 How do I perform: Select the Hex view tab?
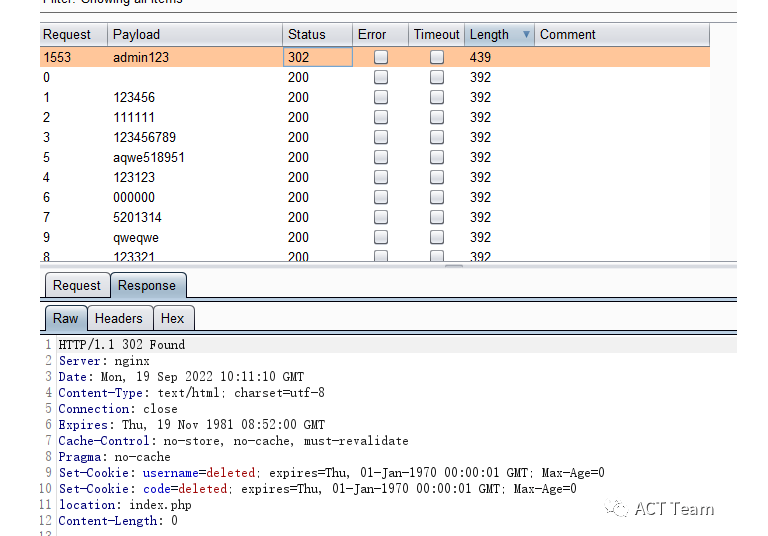click(173, 318)
